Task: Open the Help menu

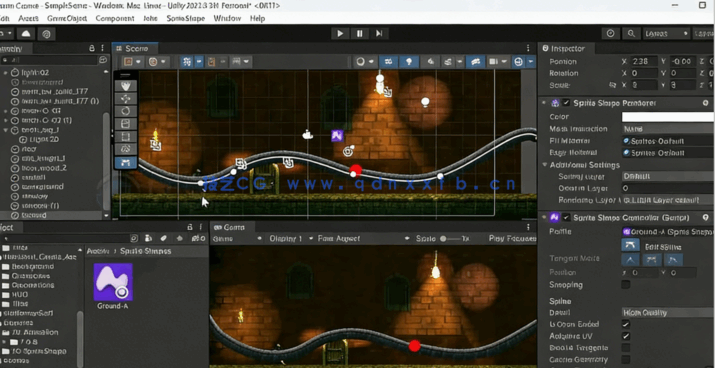Action: tap(257, 18)
